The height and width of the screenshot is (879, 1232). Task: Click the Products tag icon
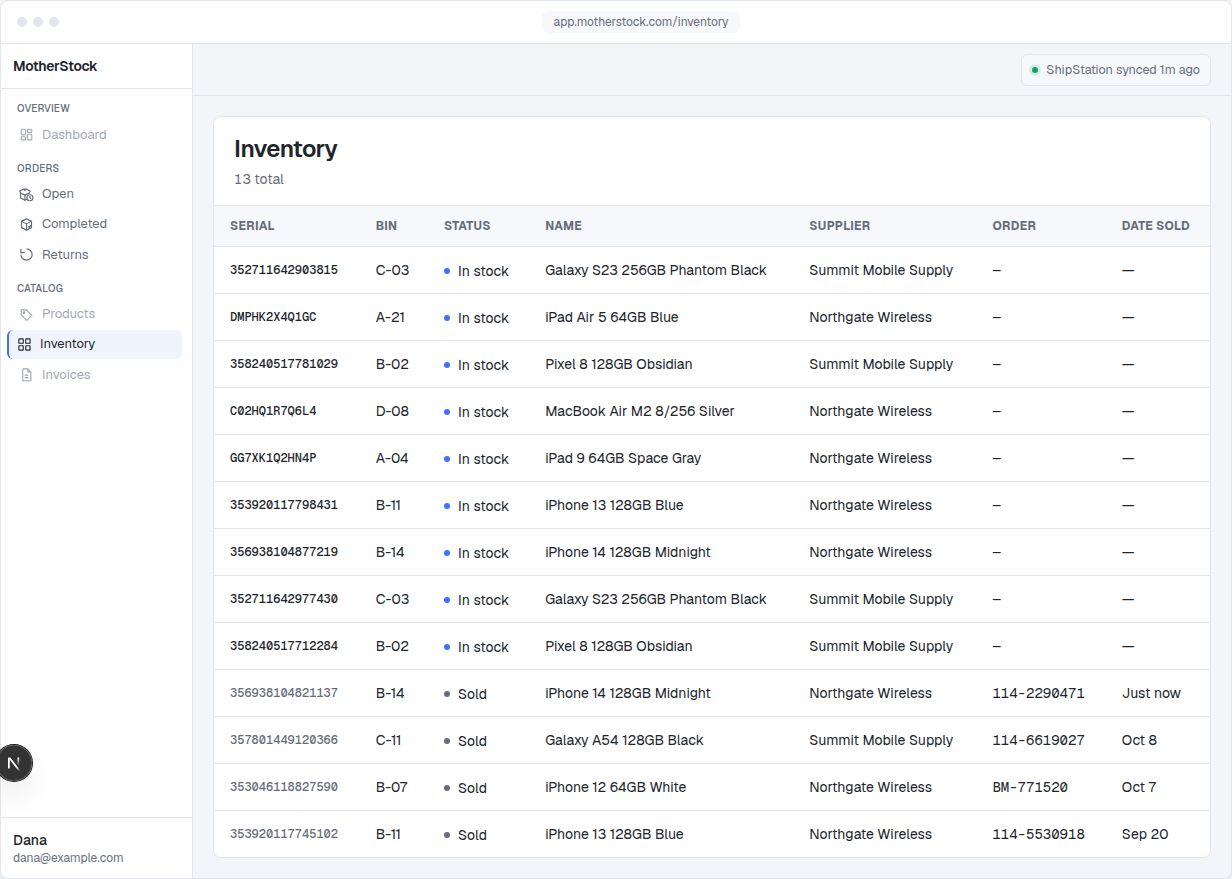coord(27,314)
